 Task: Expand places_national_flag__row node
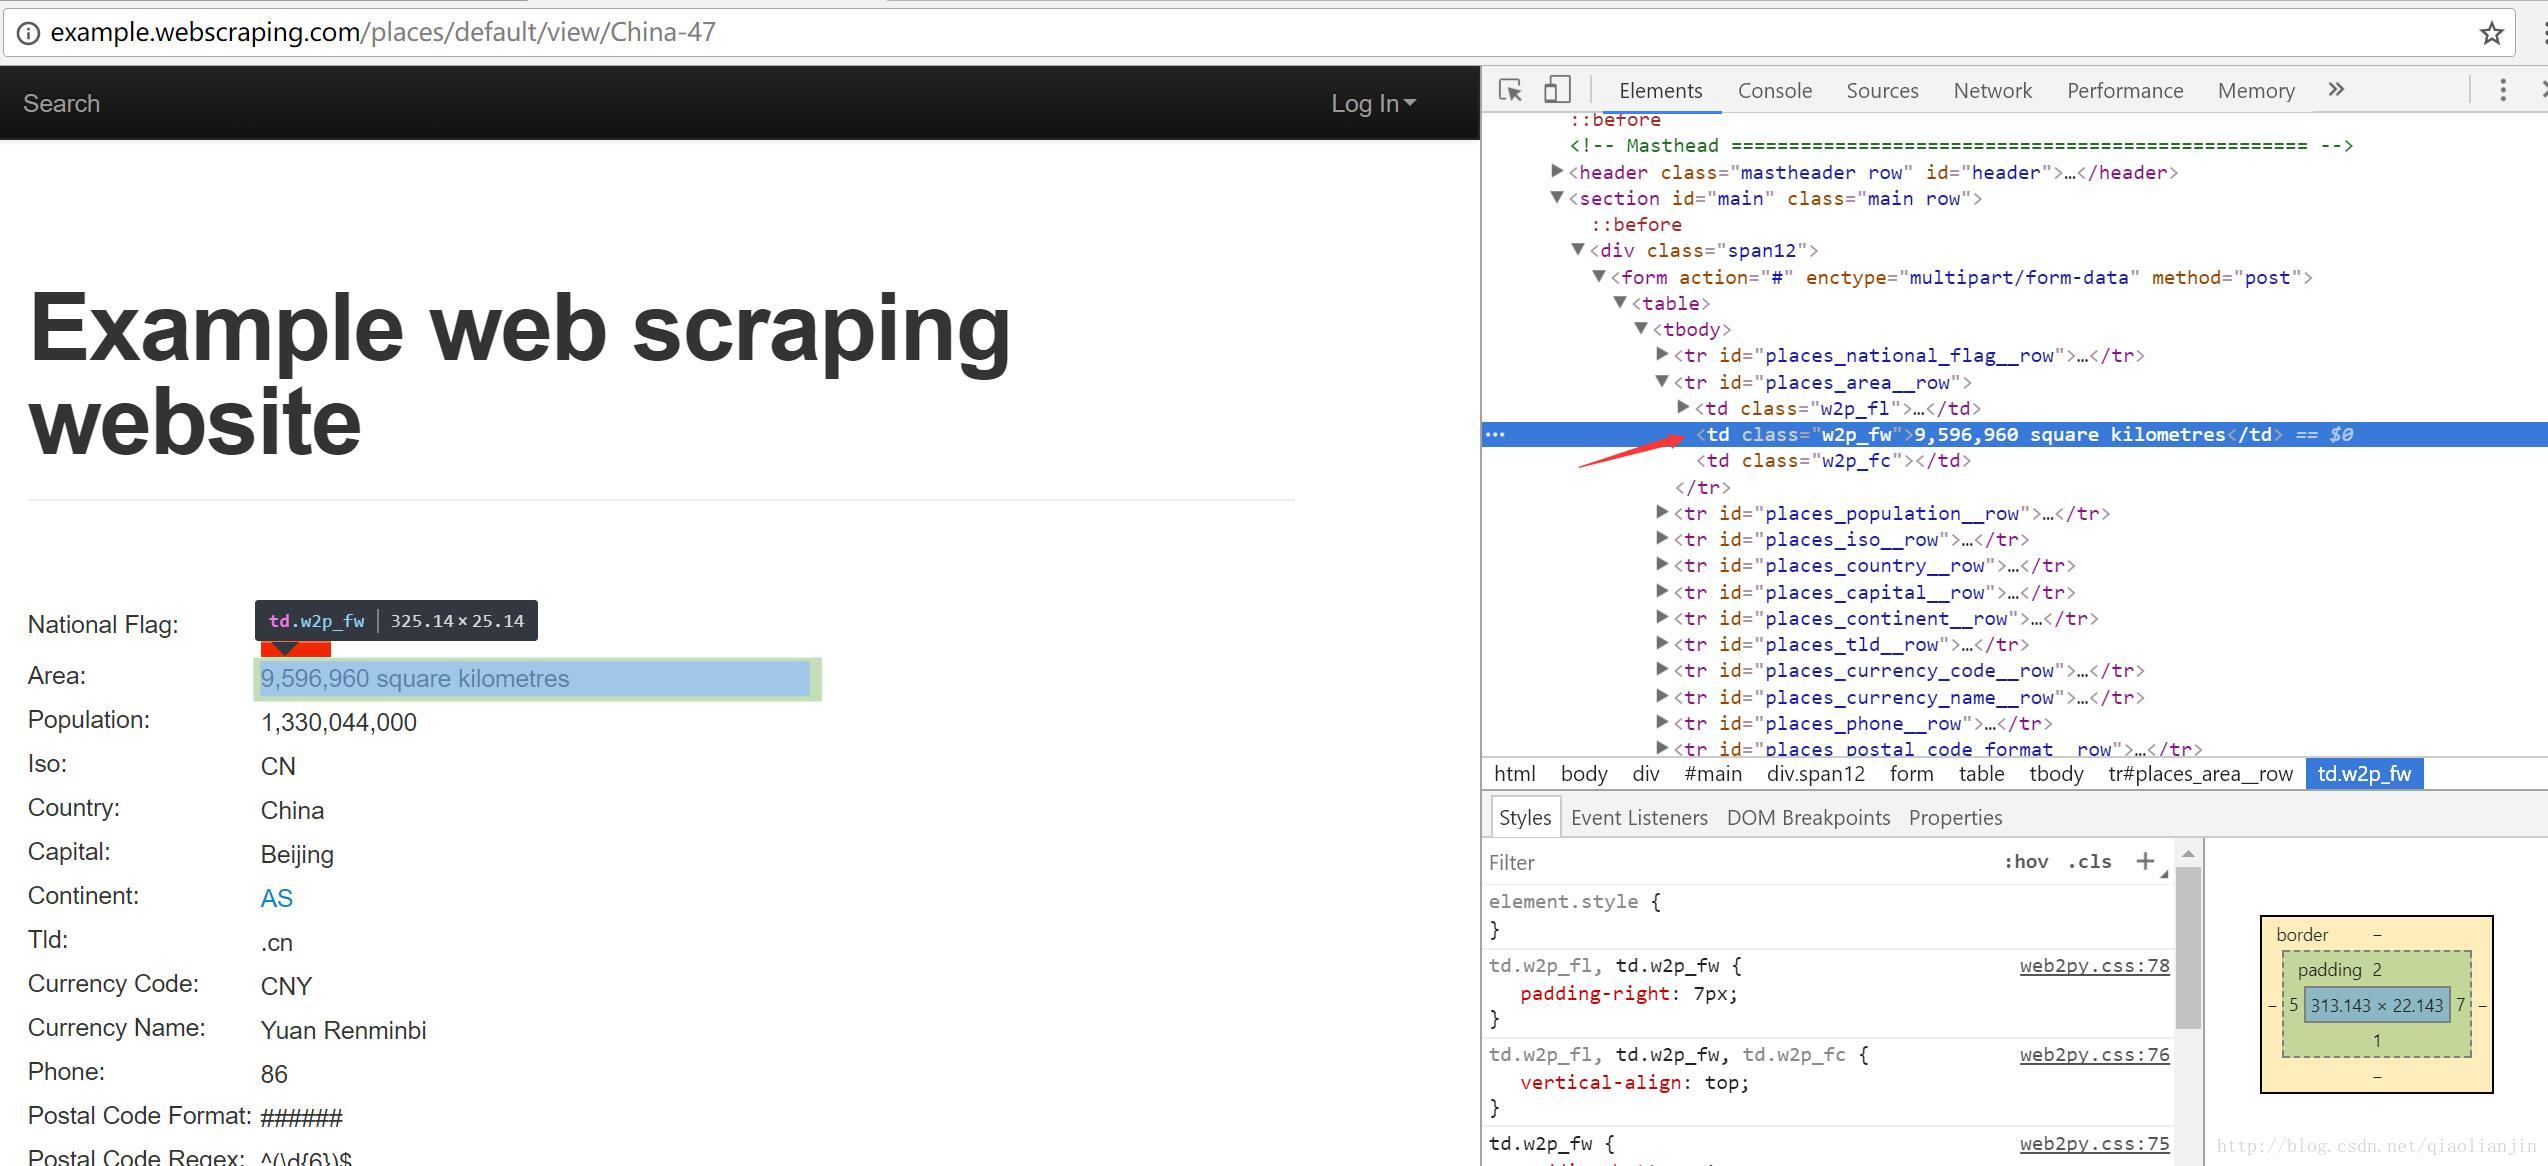click(1662, 354)
